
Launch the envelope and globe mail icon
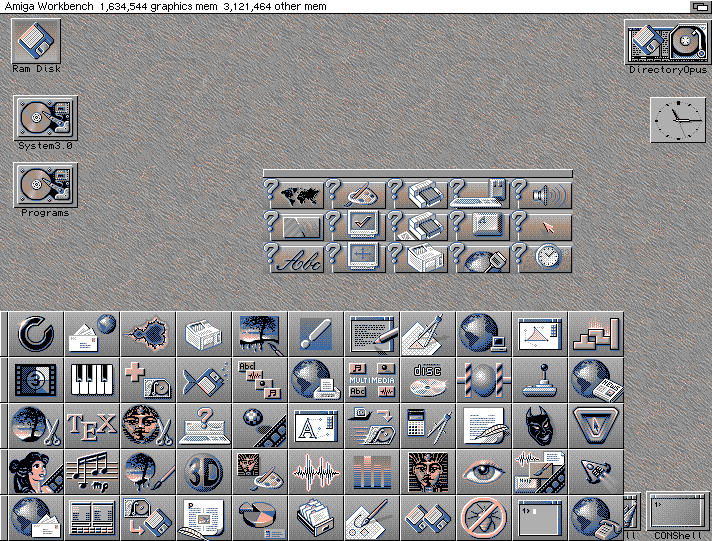[92, 334]
